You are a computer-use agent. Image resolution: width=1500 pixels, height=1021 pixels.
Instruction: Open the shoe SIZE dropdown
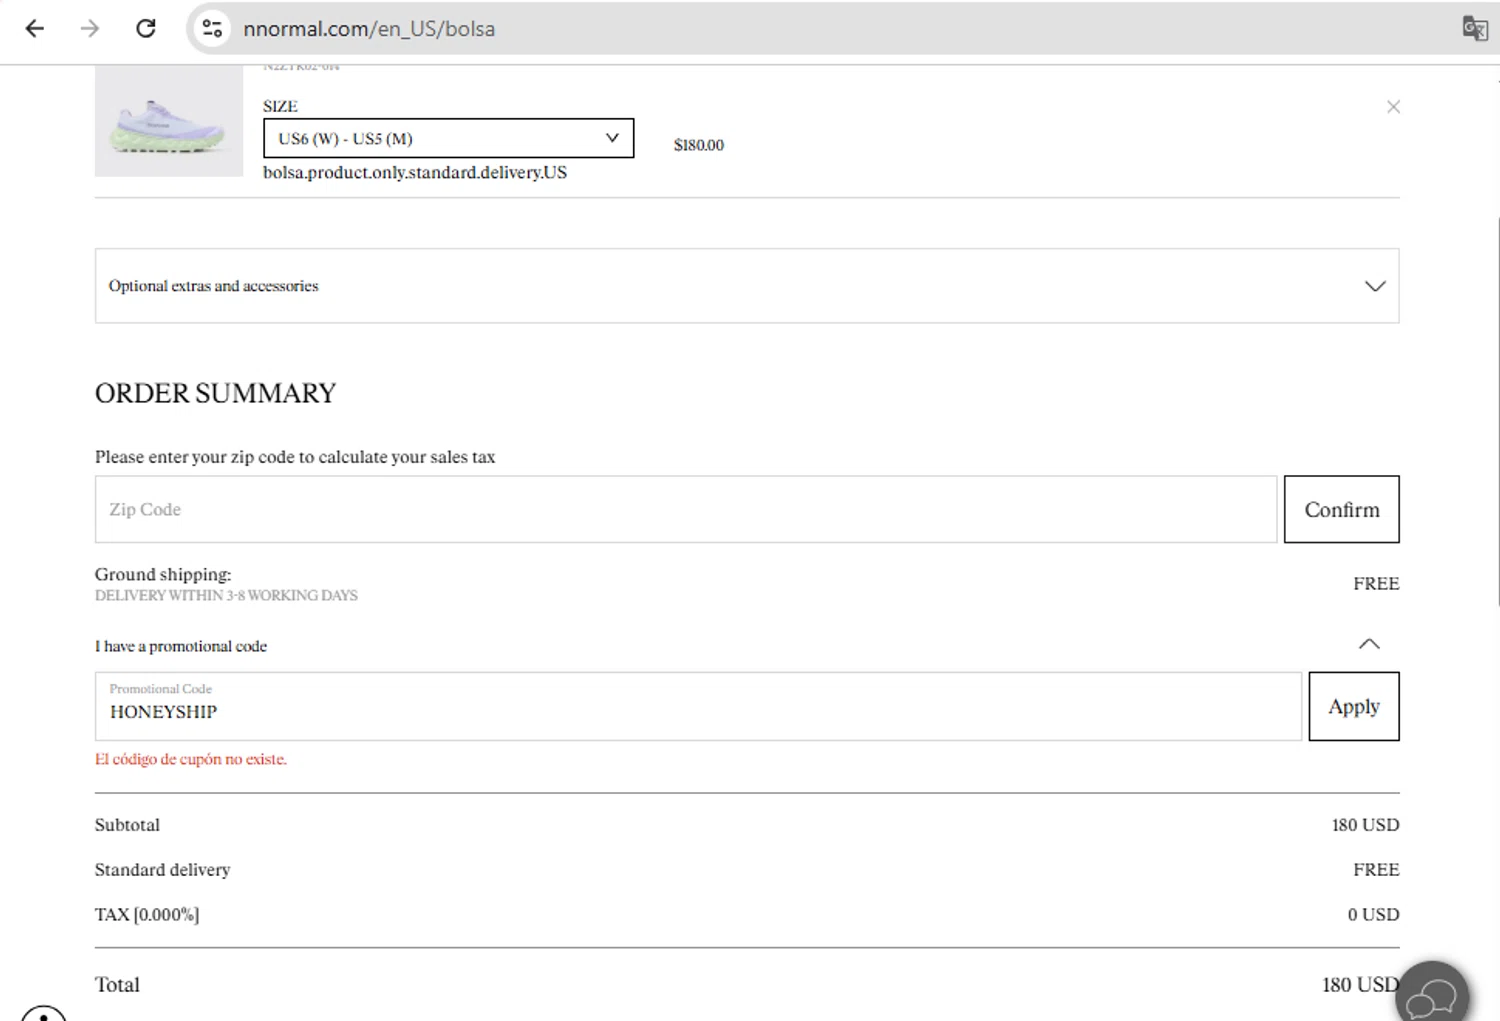[x=448, y=138]
